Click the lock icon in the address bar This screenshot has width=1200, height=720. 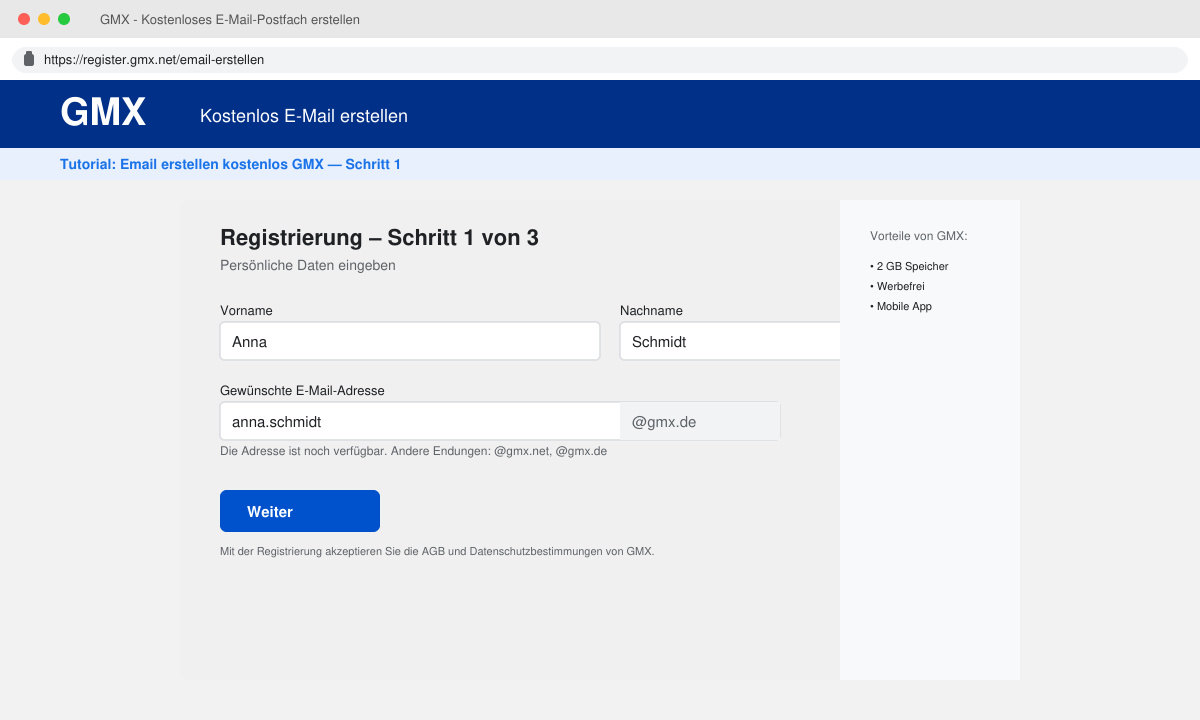coord(29,59)
